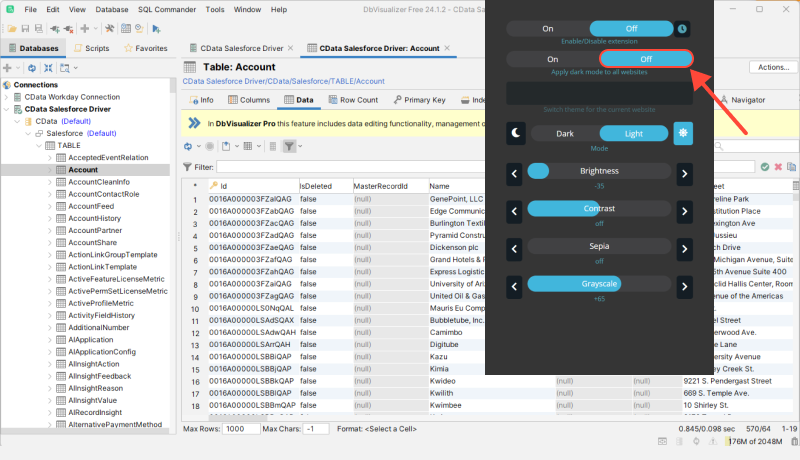Click the Grayscale slider
Viewport: 800px width, 460px height.
[599, 284]
